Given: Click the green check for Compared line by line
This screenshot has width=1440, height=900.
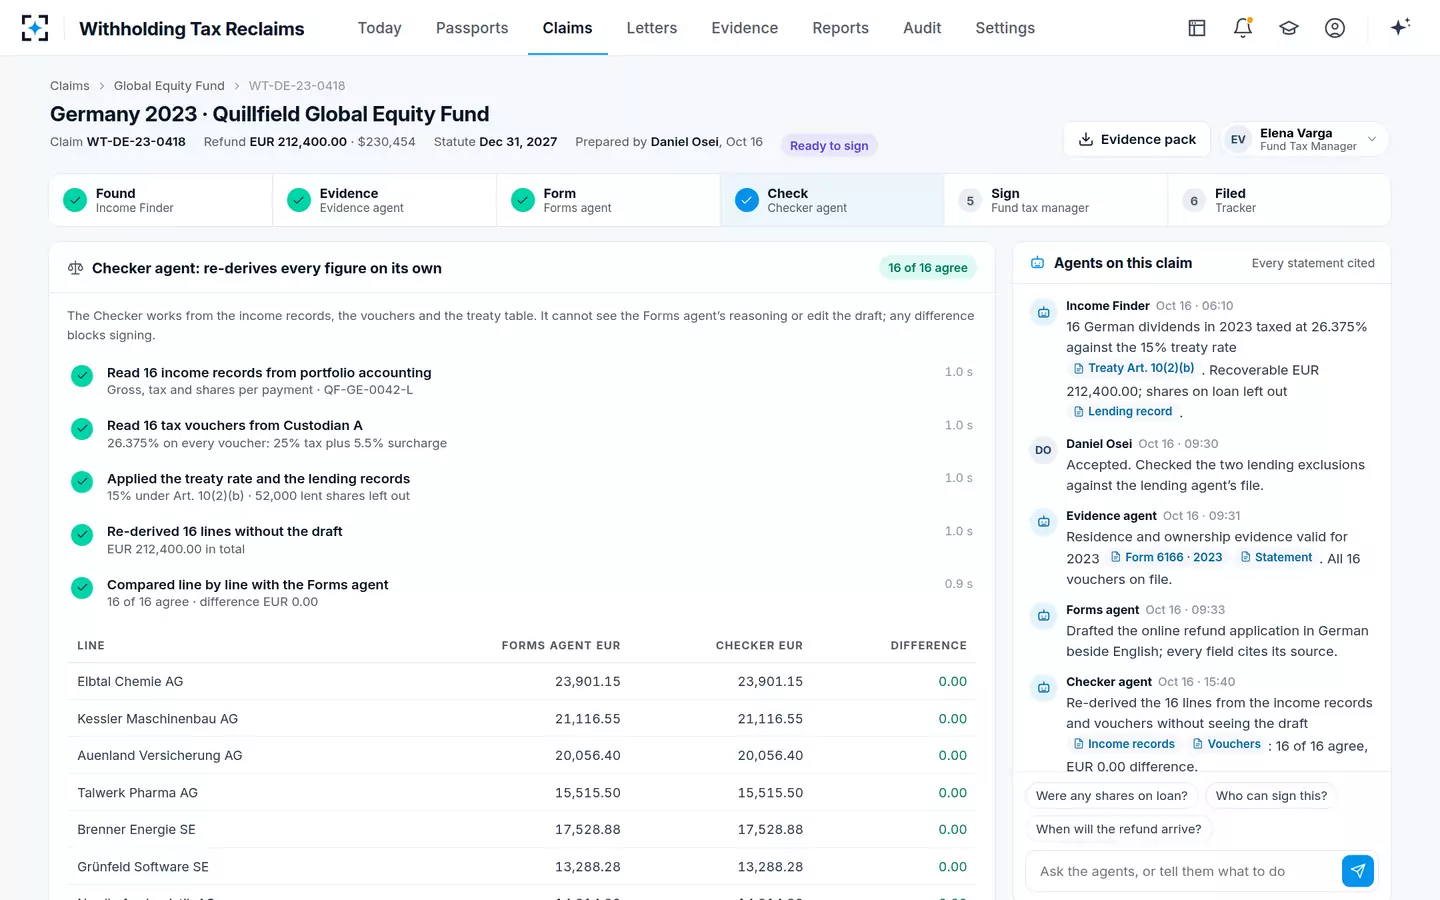Looking at the screenshot, I should tap(82, 587).
